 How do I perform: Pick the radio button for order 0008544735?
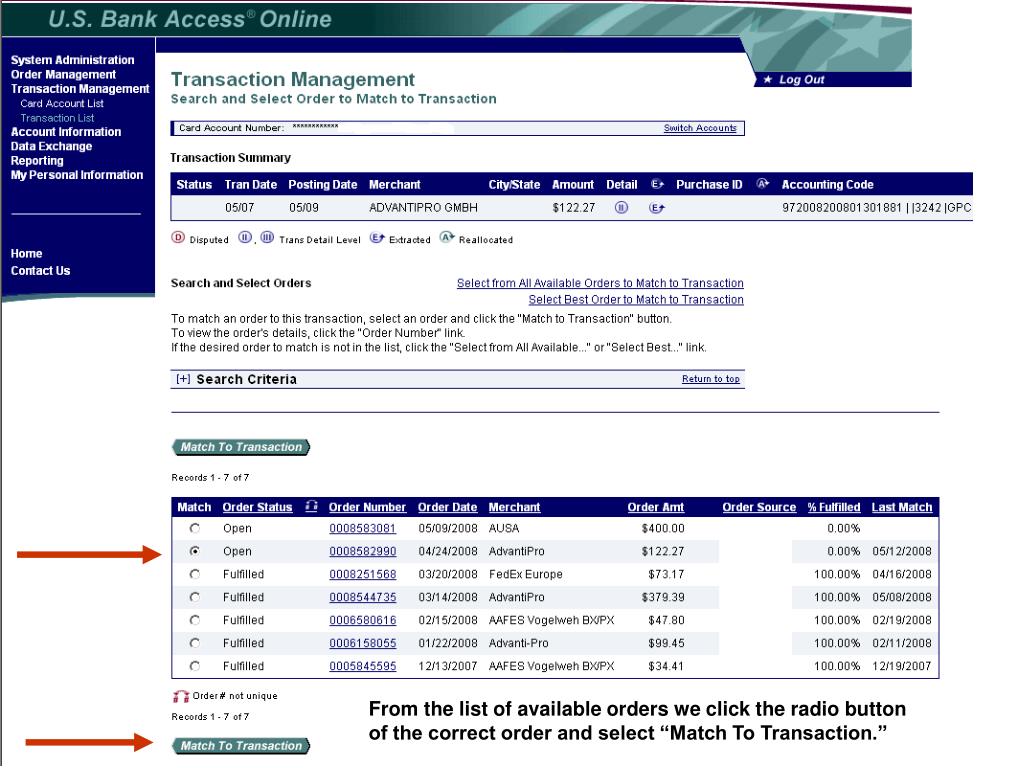coord(195,598)
